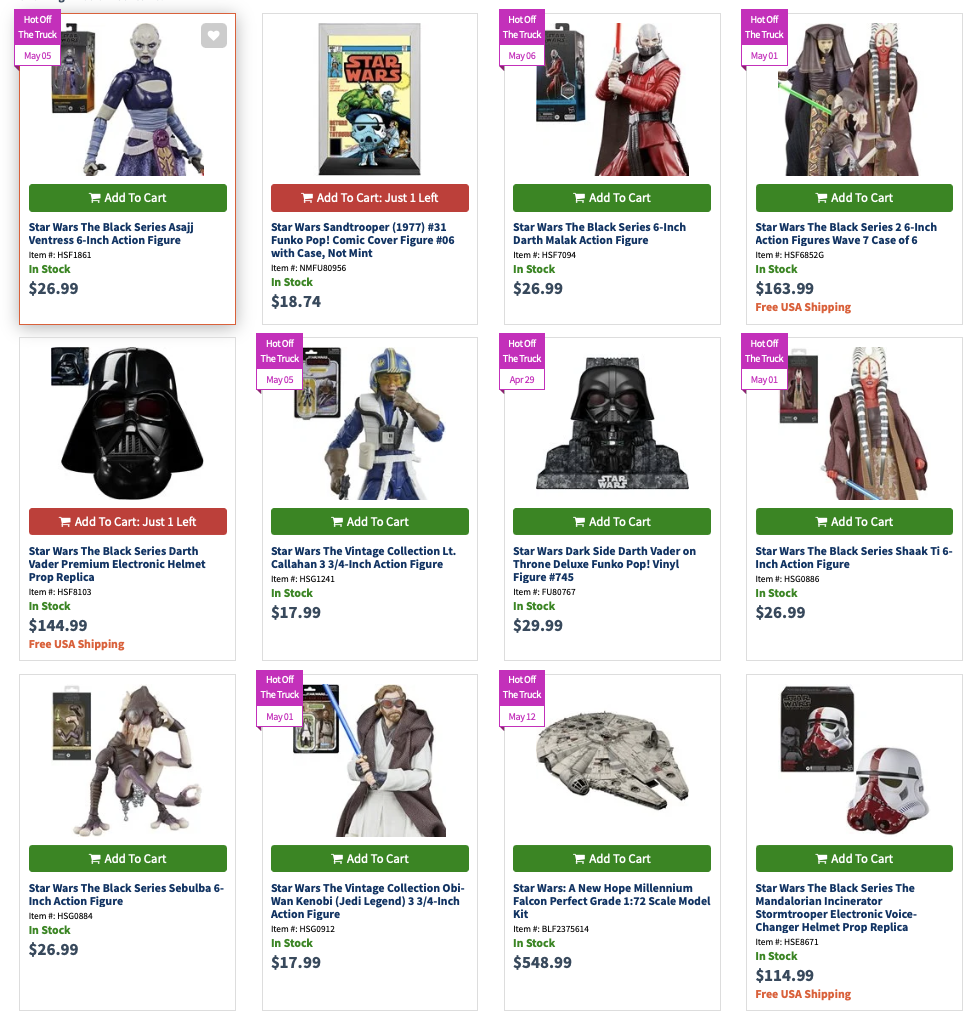This screenshot has width=972, height=1018.
Task: Click the Apr 29 Hot Off The Truck badge on Darth Vader Throne
Action: [521, 362]
